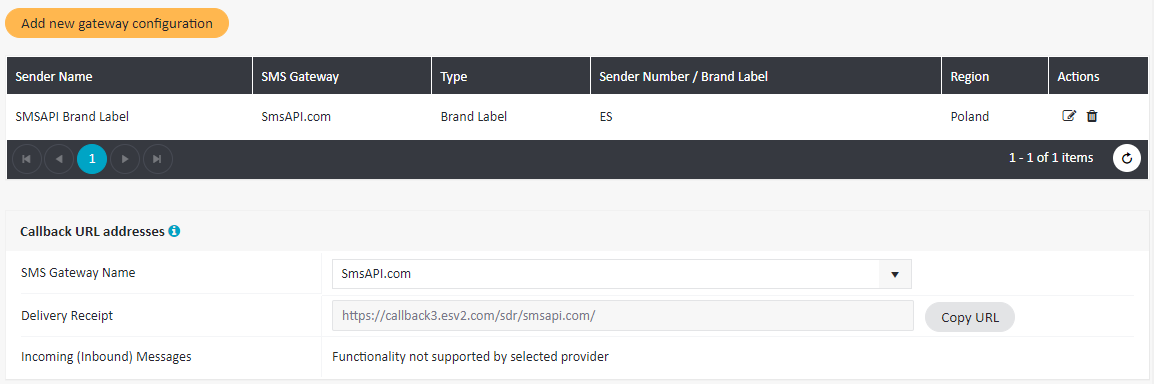Select page 1 in pagination
Image resolution: width=1154 pixels, height=384 pixels.
pyautogui.click(x=92, y=159)
